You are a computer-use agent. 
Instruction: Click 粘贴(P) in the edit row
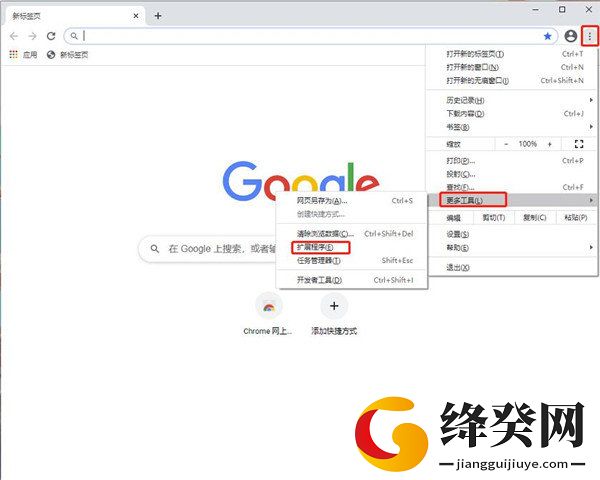click(576, 218)
